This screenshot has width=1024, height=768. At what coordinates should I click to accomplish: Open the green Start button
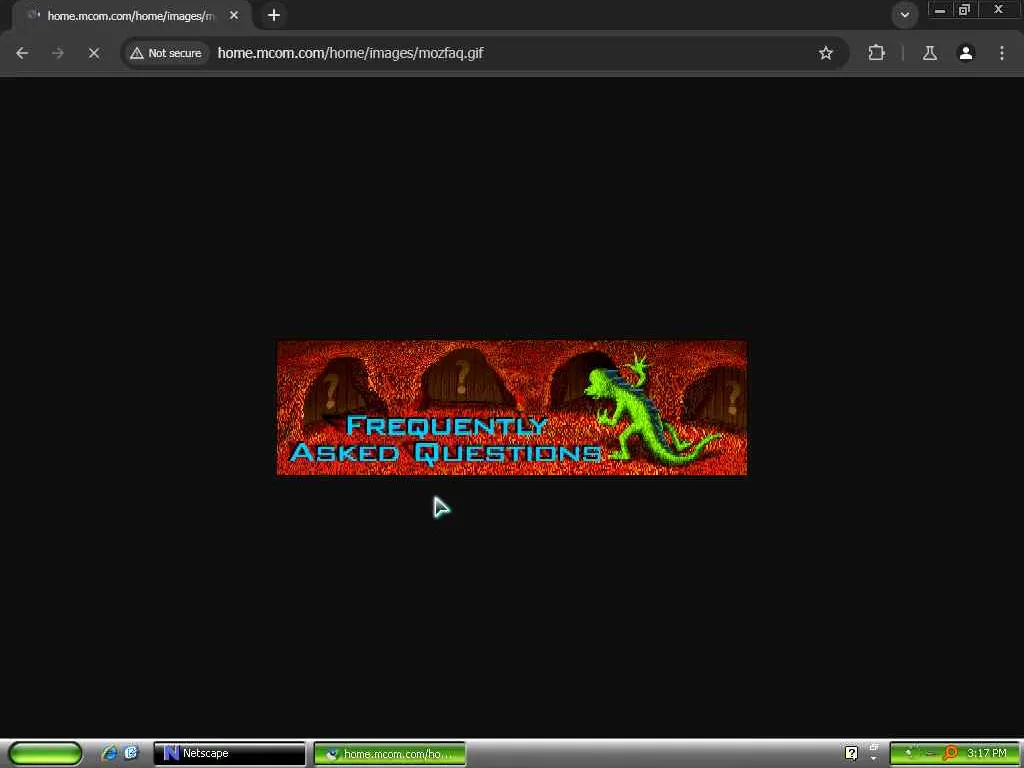(x=45, y=753)
